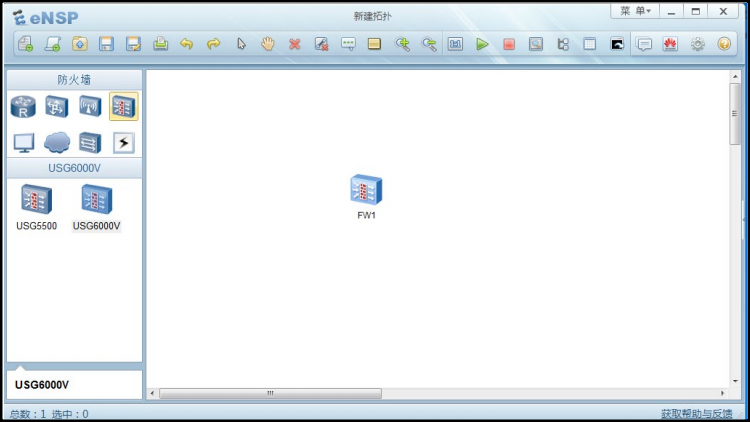This screenshot has height=422, width=750.
Task: Activate the hand pan tool
Action: [267, 44]
